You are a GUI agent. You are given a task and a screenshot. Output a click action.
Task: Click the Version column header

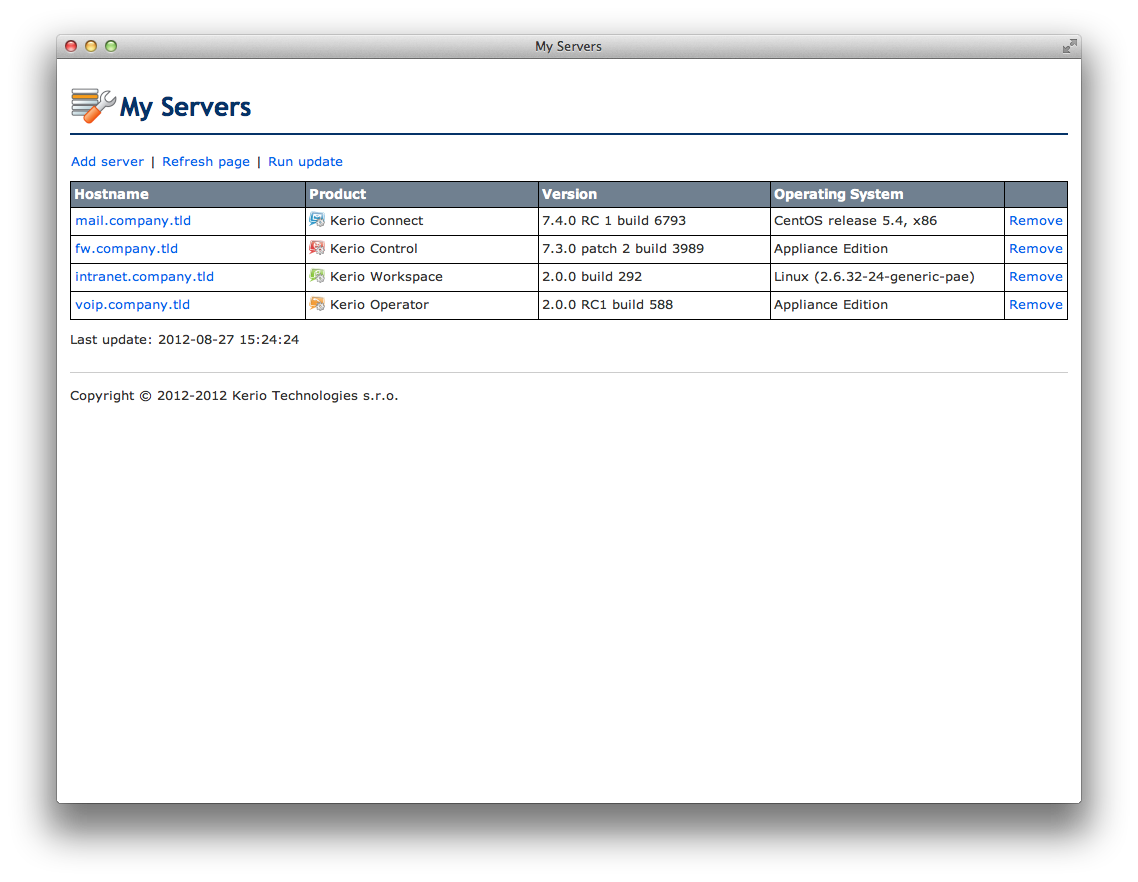654,195
